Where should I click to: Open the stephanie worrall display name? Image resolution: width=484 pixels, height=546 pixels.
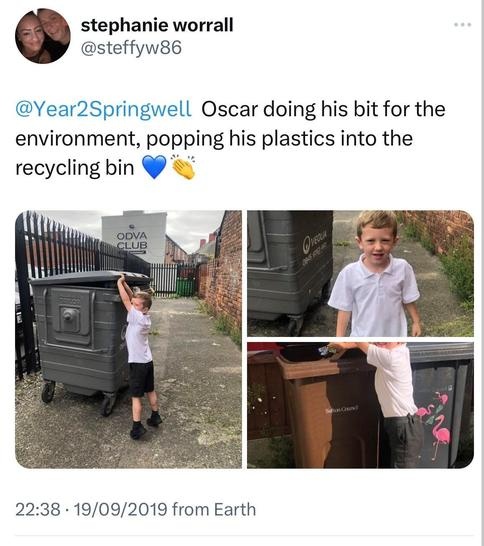[157, 25]
